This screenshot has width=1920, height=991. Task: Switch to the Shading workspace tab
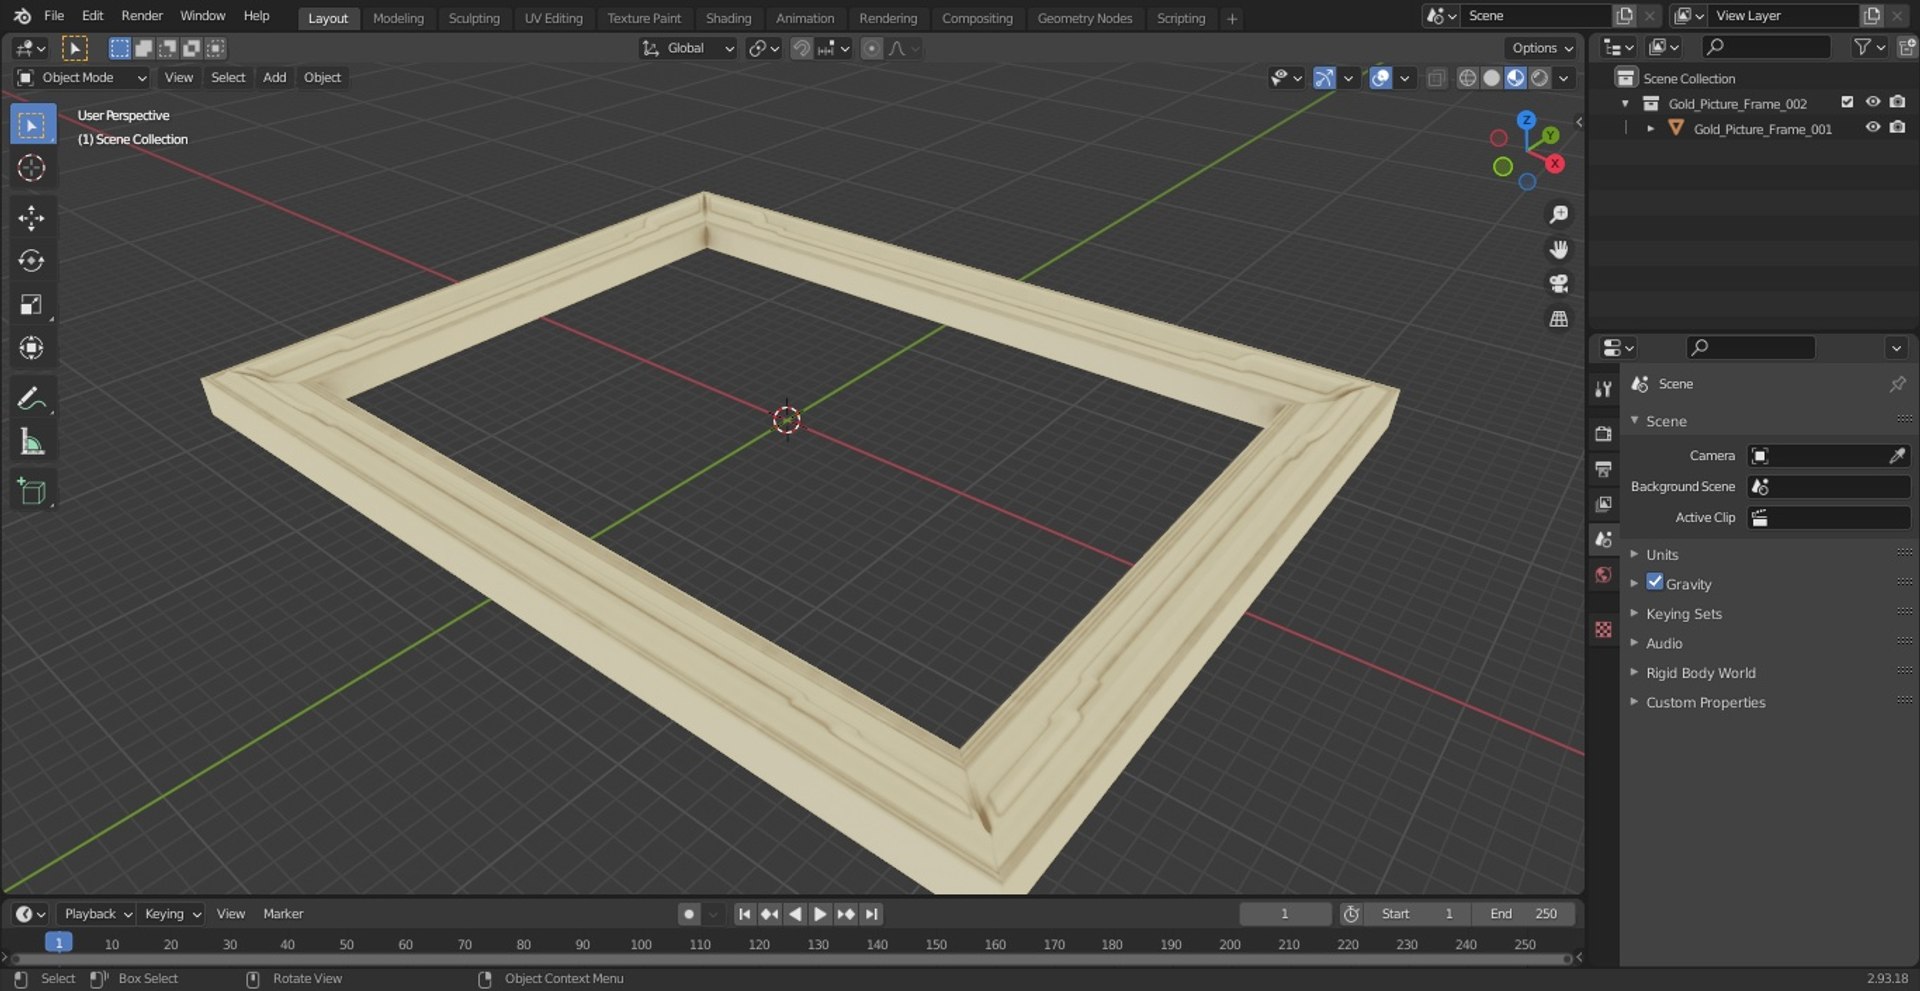(x=728, y=18)
